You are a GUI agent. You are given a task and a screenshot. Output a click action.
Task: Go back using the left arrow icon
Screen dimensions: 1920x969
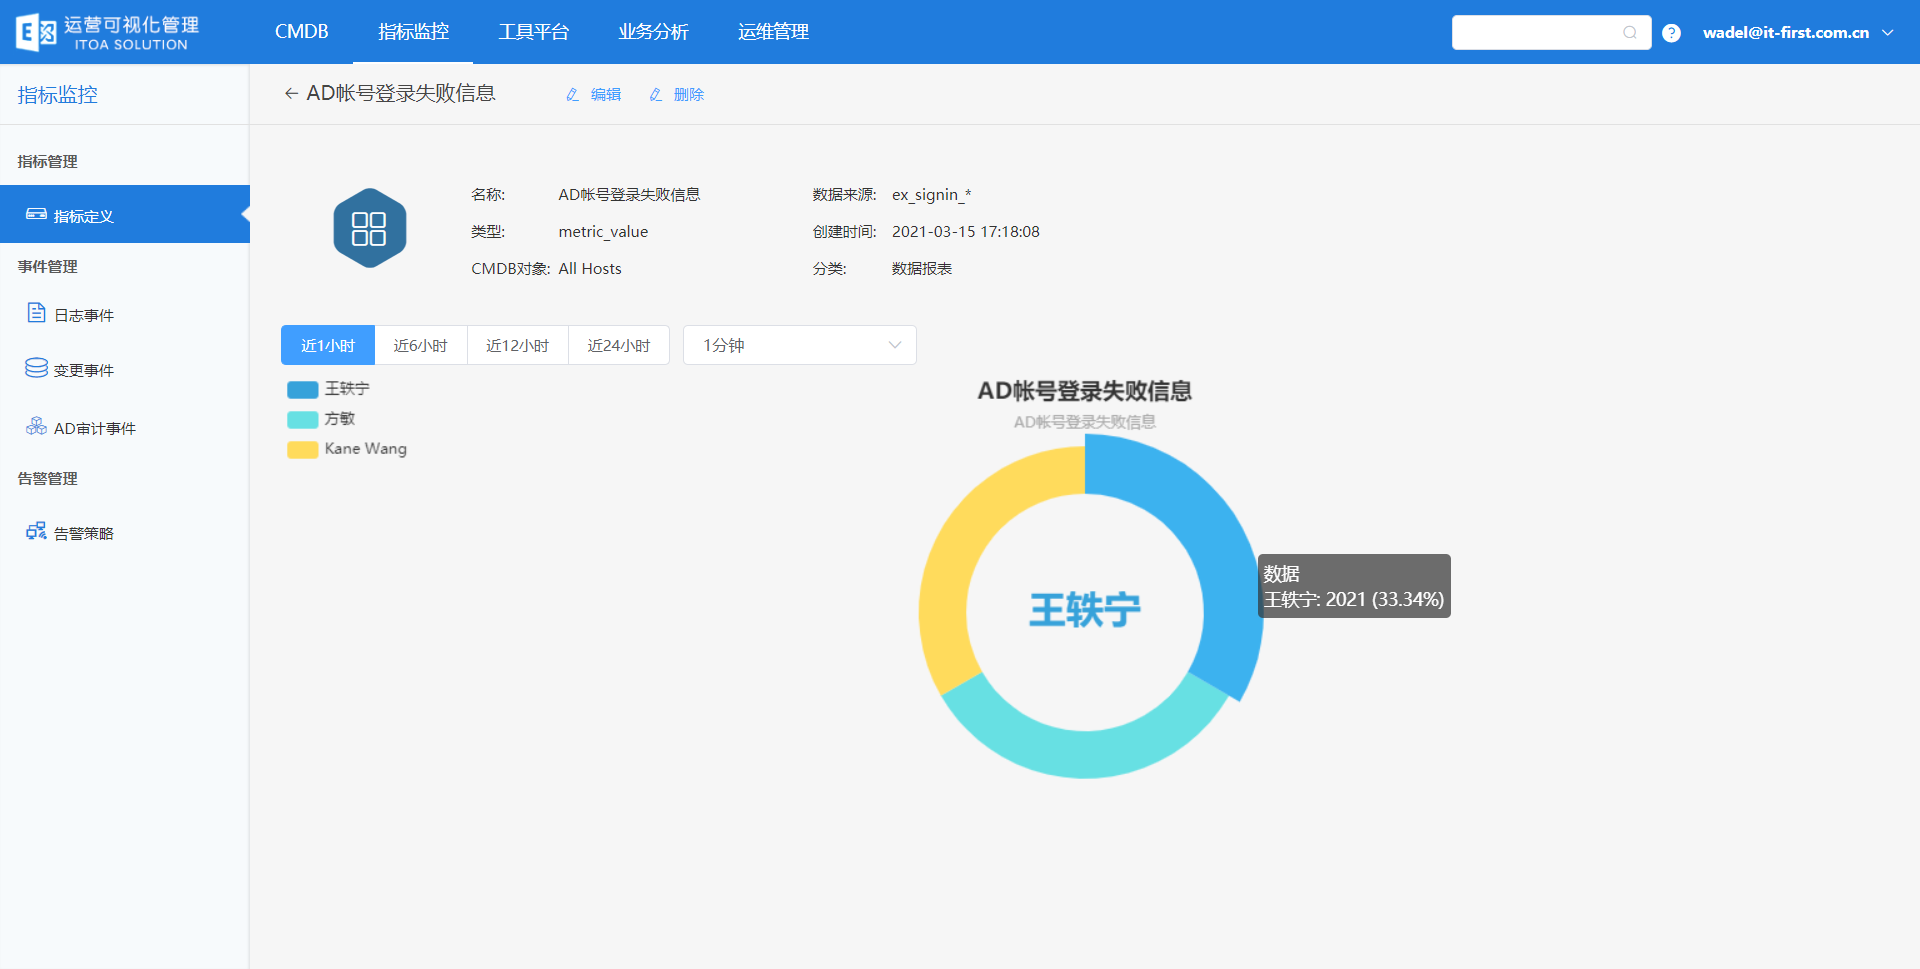291,93
